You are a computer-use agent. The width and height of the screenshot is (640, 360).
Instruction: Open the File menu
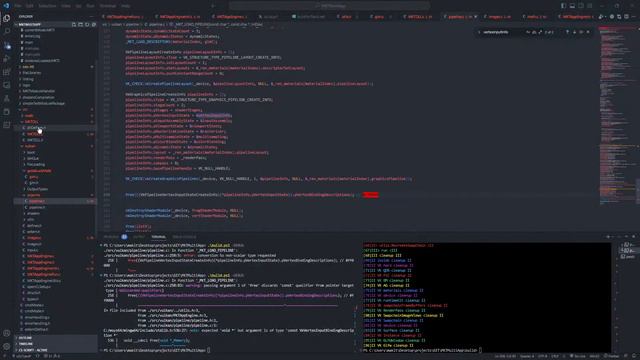coord(18,6)
